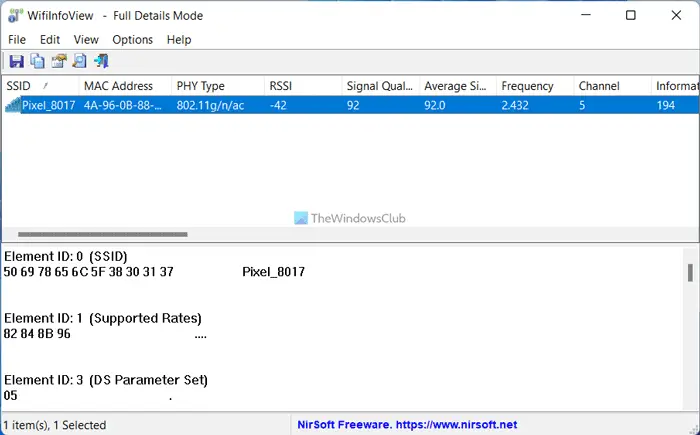Image resolution: width=700 pixels, height=435 pixels.
Task: Open the Help menu
Action: coord(179,40)
